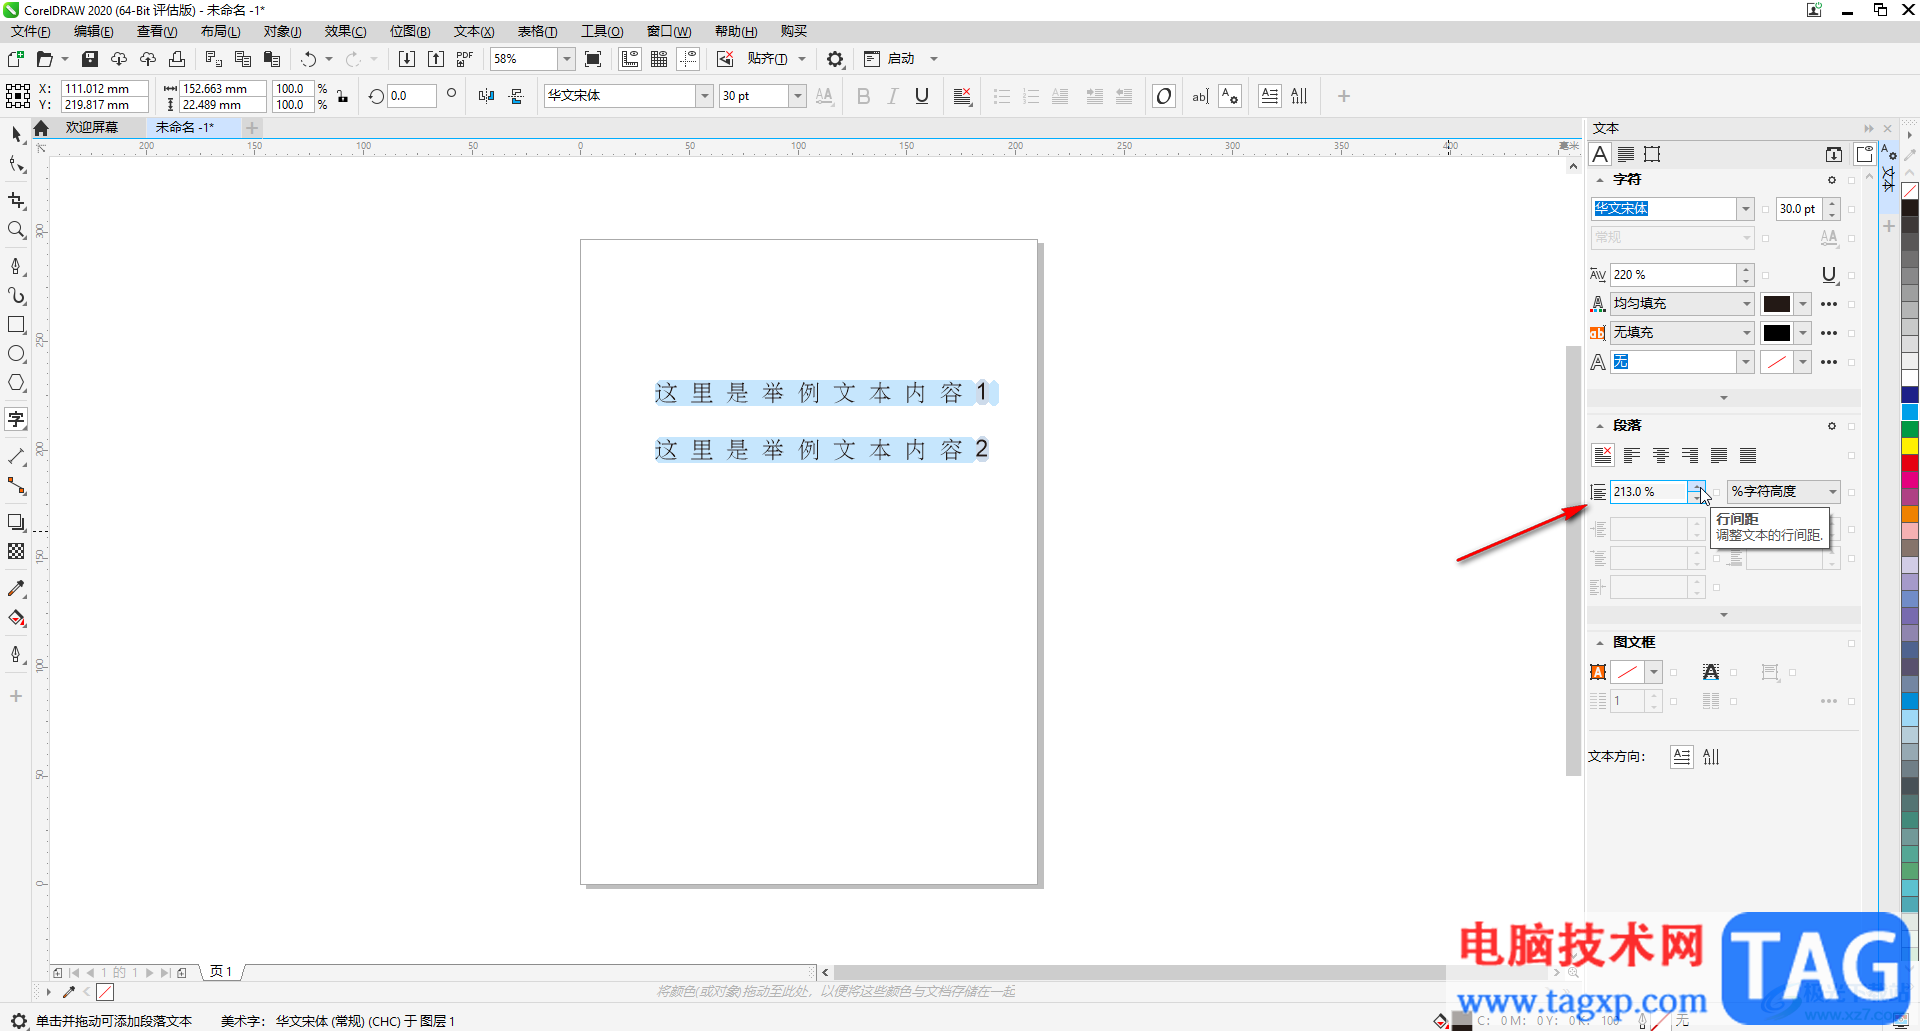1920x1031 pixels.
Task: Click the Options gear icon
Action: (835, 59)
